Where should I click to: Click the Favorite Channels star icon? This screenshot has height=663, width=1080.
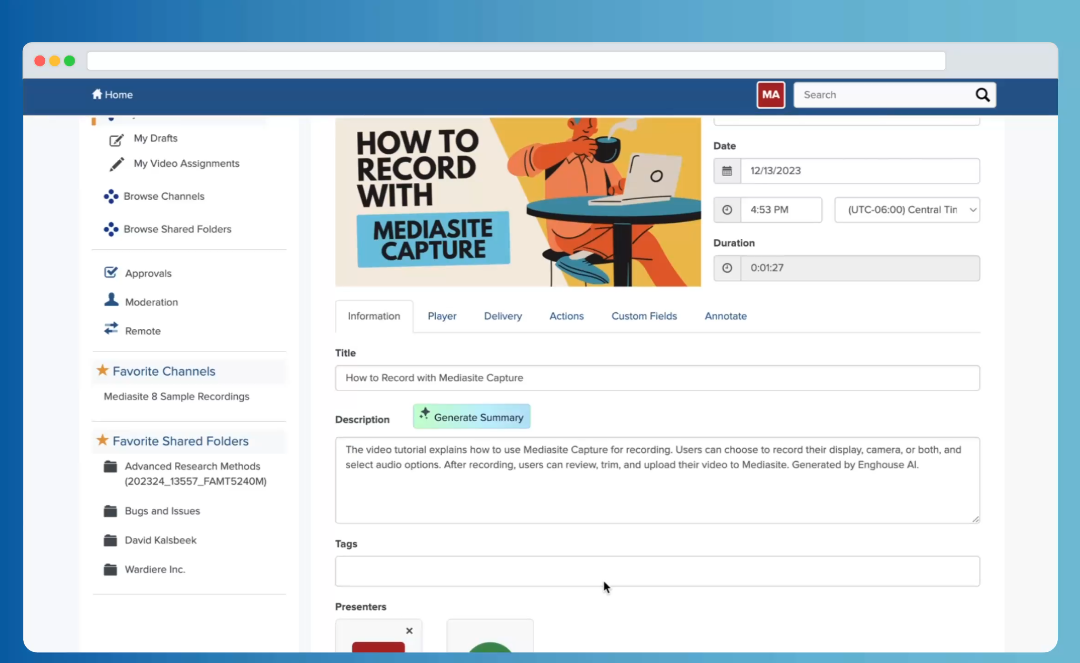tap(103, 370)
